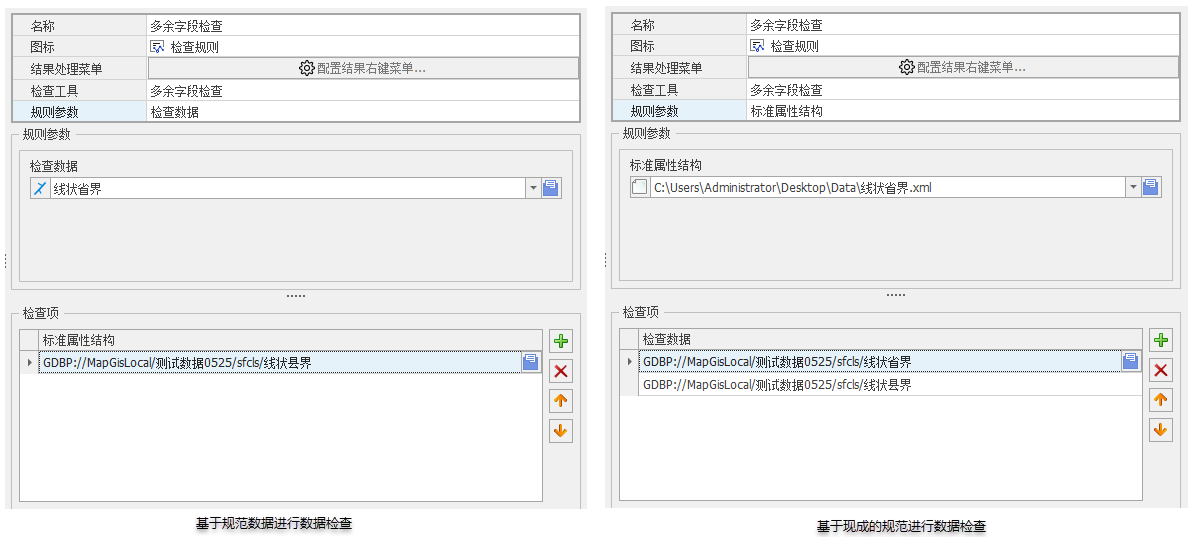Open dropdown arrow of 线状省界.xml path combo
Screen dimensions: 1192x537
1132,187
